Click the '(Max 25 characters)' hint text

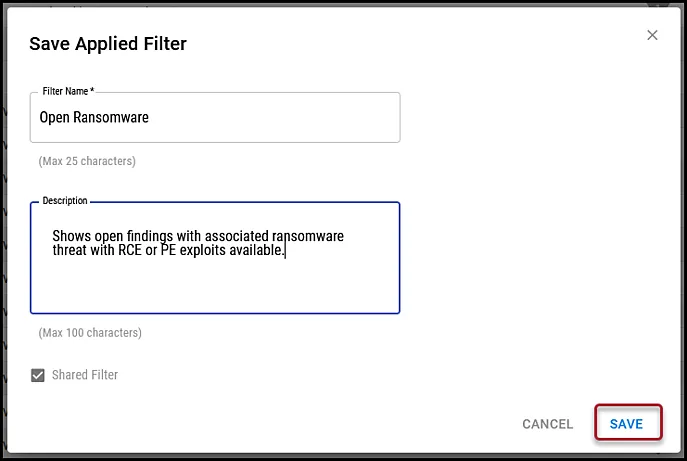tap(87, 161)
